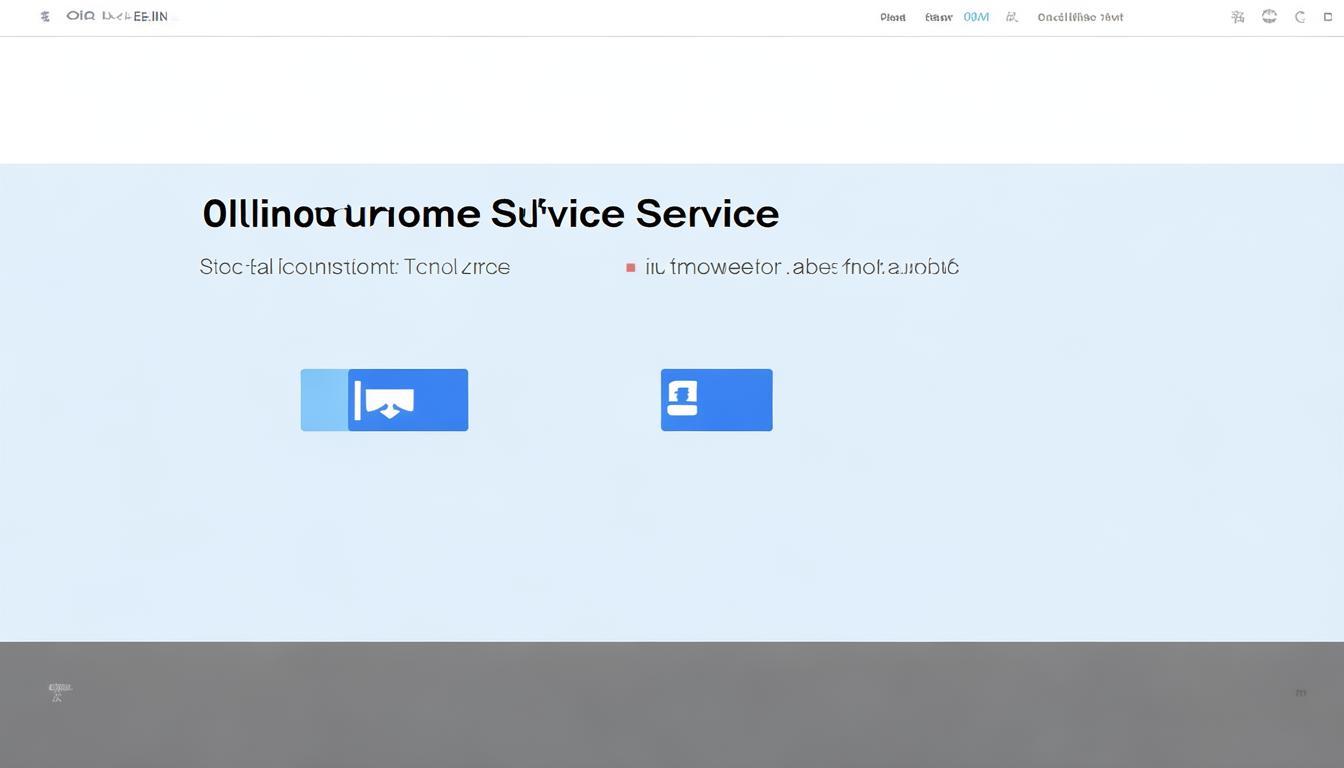Open the 'Etasw' item in the top navigation
Screen dimensions: 1344x768
[938, 17]
